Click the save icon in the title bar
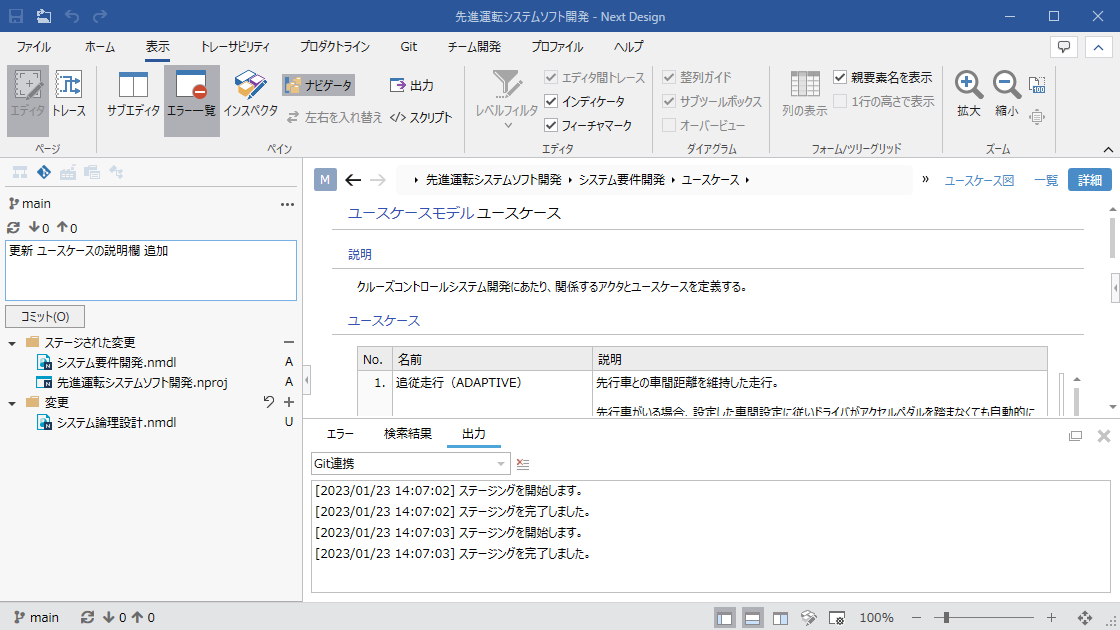Screen dimensions: 1120x630 (16, 16)
